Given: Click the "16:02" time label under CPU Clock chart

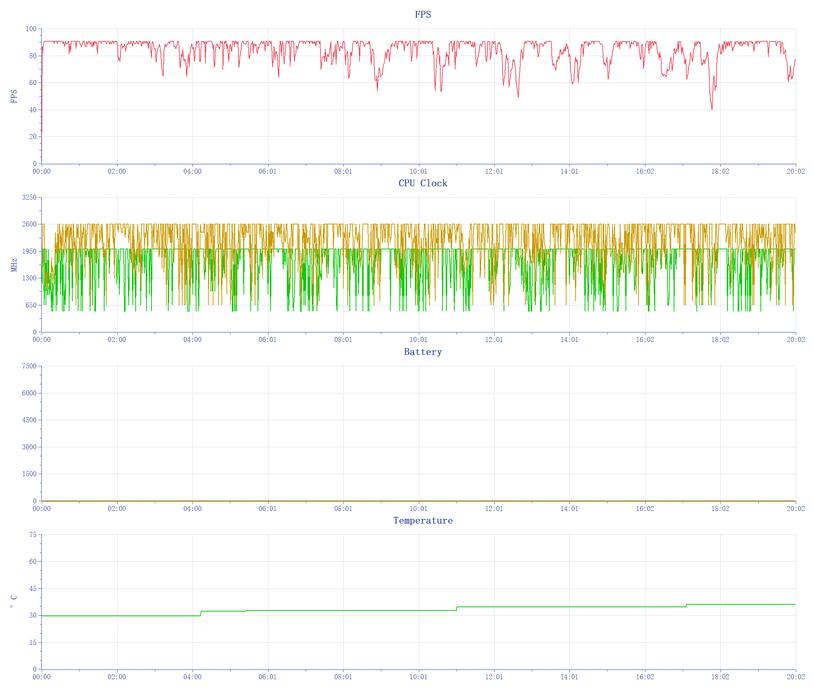Looking at the screenshot, I should pos(645,340).
